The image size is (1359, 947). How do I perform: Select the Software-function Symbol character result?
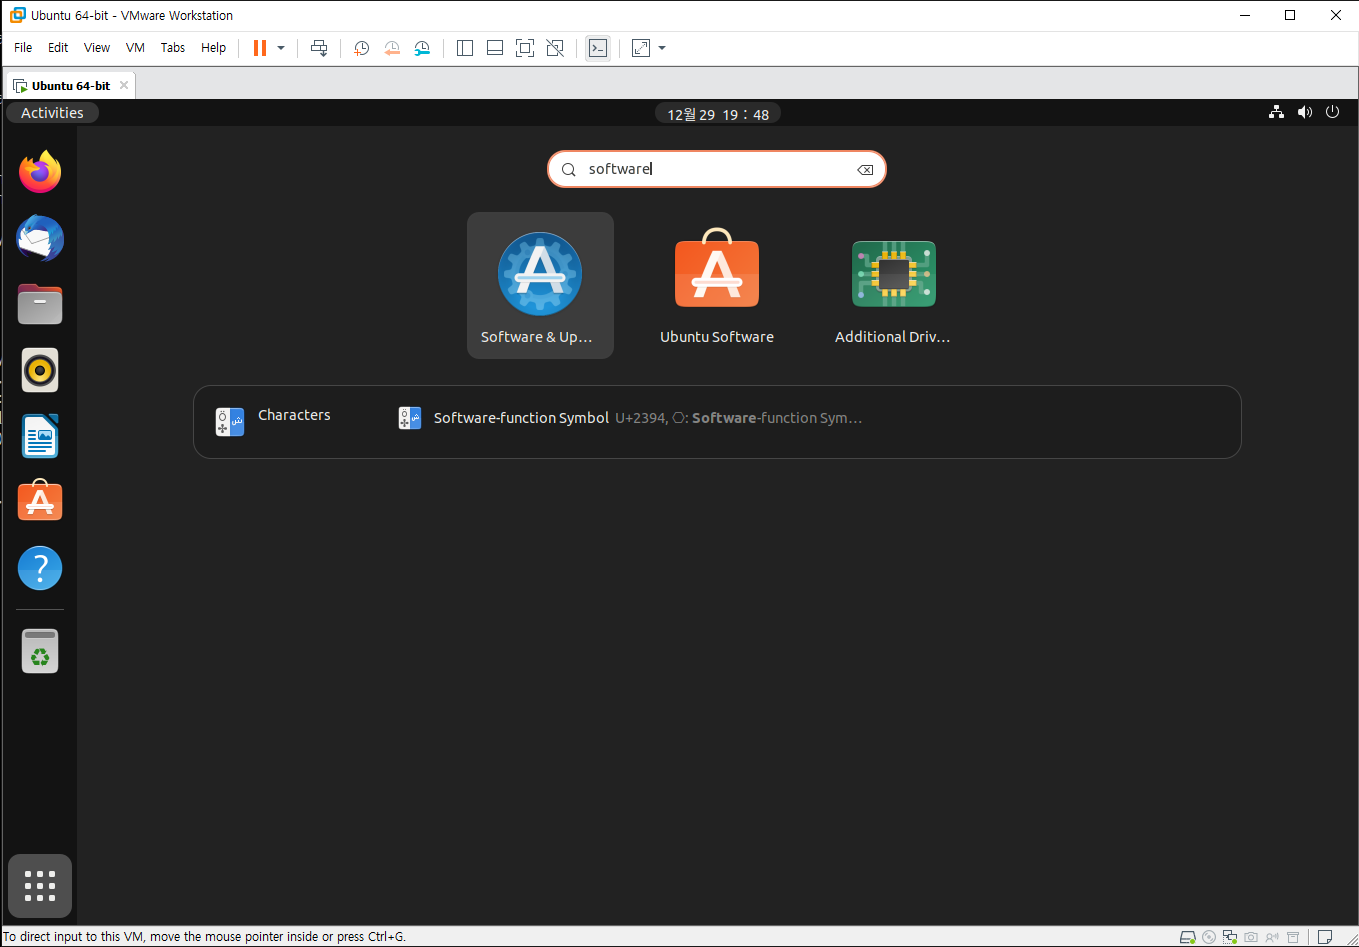(630, 418)
